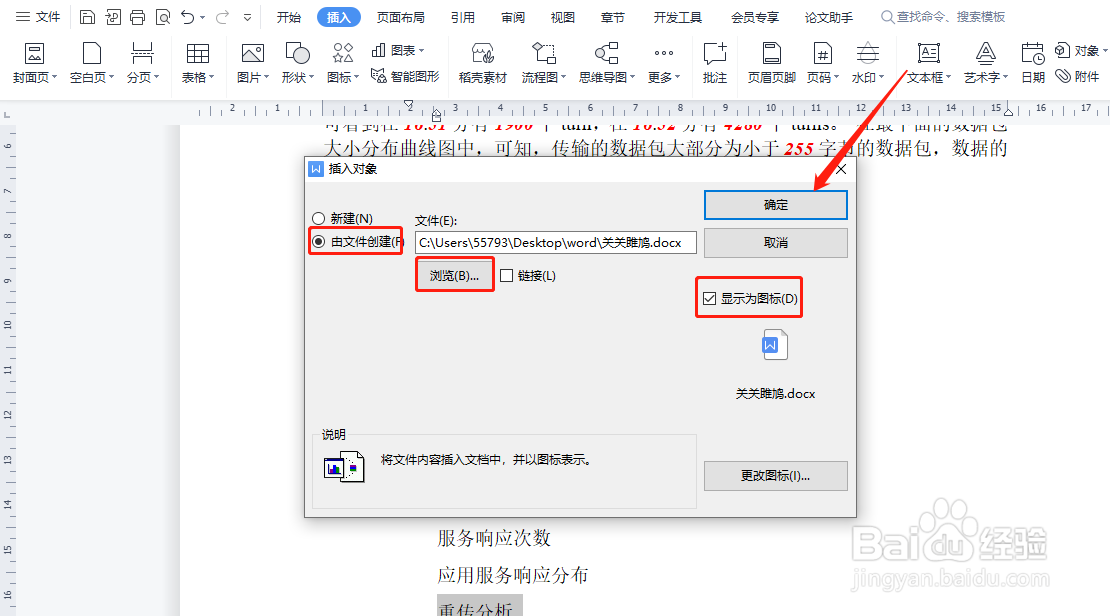1110x616 pixels.
Task: Click the Print Preview icon
Action: tap(163, 17)
